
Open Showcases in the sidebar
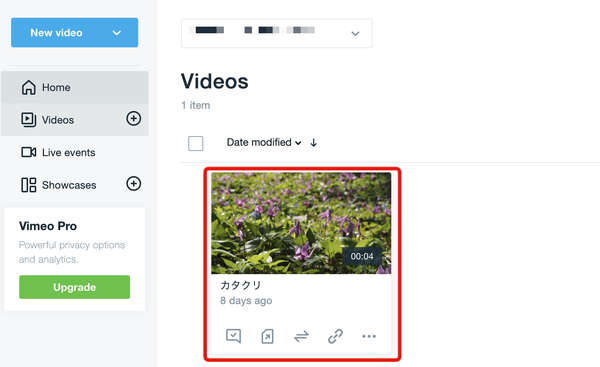pyautogui.click(x=75, y=185)
